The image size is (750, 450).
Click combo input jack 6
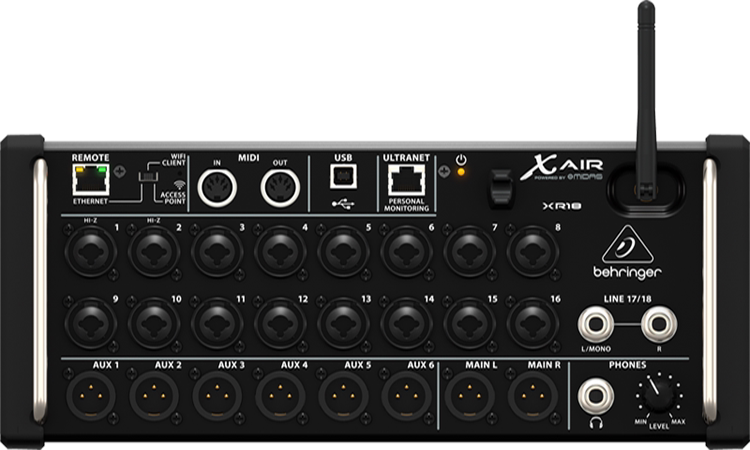[407, 252]
